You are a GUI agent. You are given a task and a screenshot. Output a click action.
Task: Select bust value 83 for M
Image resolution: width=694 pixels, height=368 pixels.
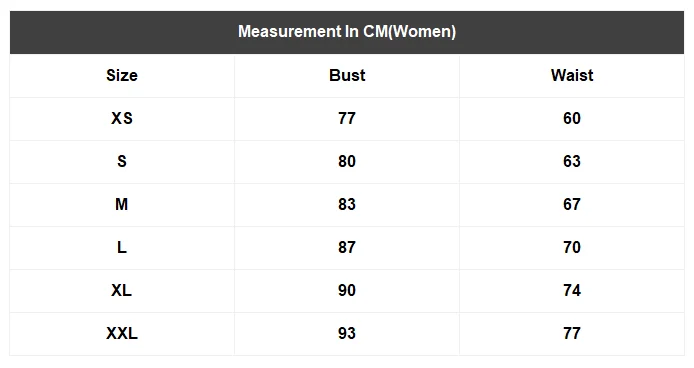347,204
